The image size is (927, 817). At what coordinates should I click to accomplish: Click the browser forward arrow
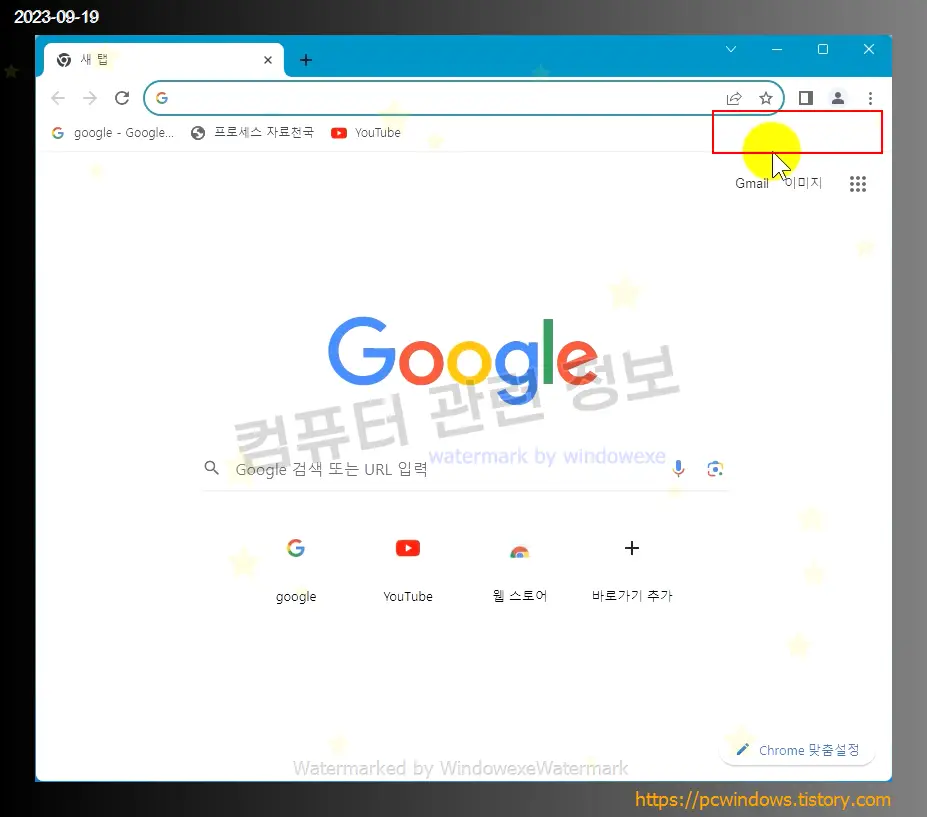(90, 98)
